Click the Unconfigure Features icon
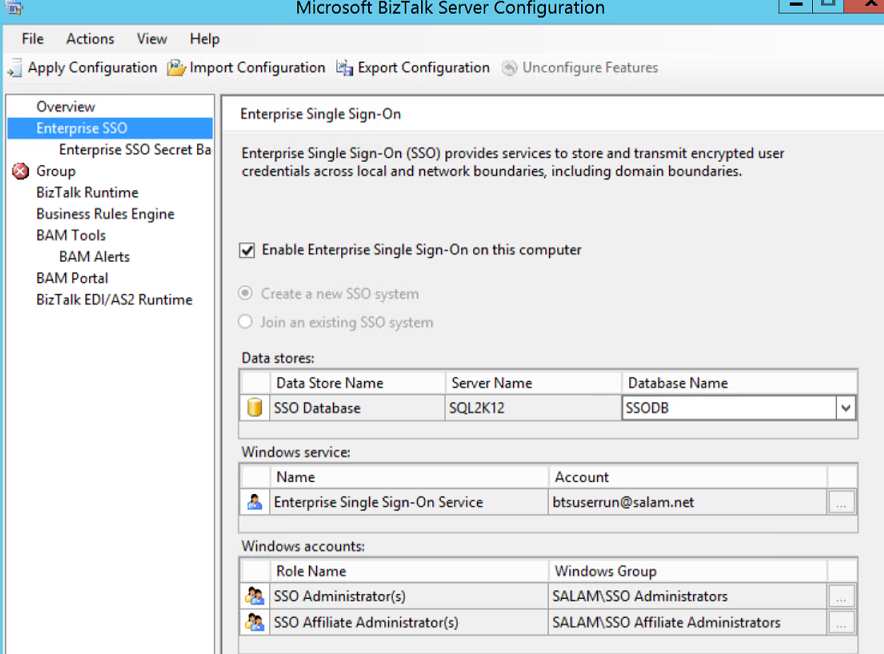 click(509, 68)
